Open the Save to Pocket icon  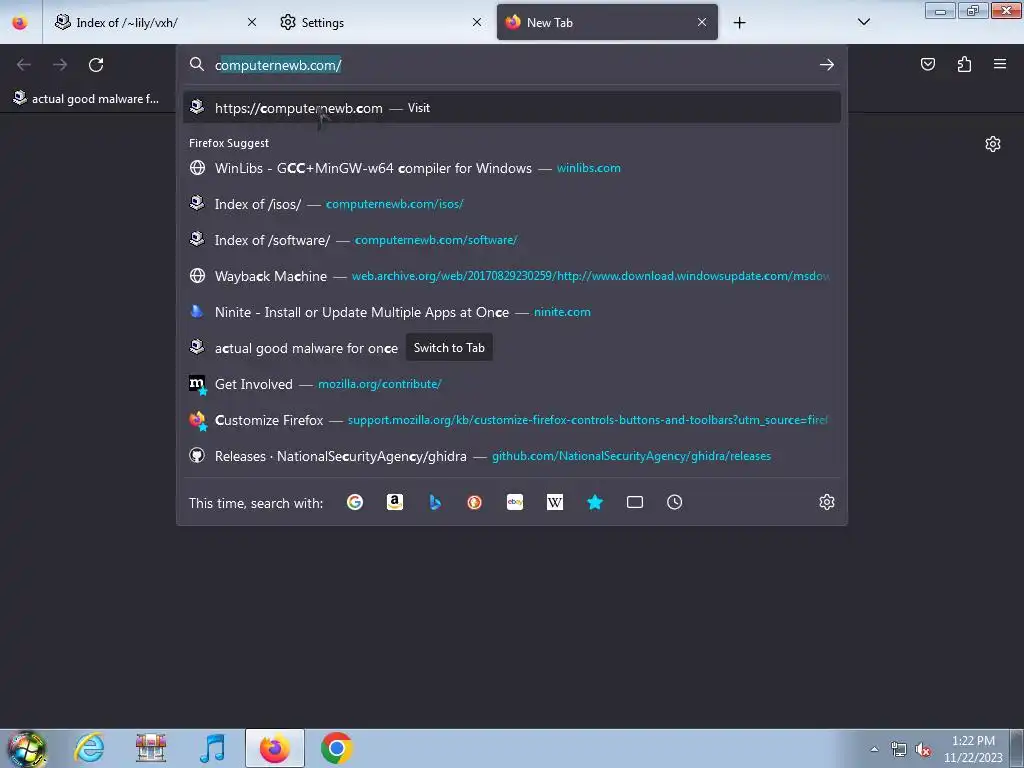[x=928, y=64]
